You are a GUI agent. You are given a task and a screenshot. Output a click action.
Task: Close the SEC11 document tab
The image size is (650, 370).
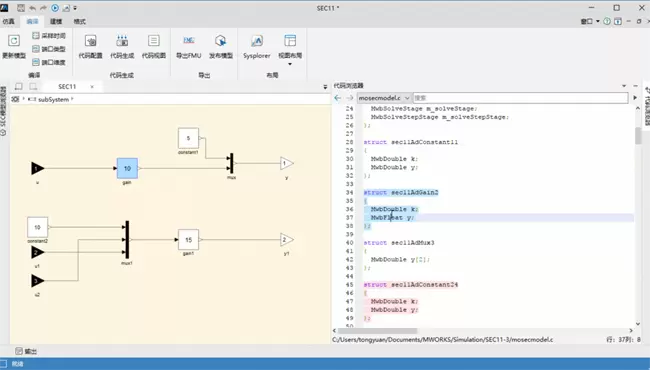(92, 87)
